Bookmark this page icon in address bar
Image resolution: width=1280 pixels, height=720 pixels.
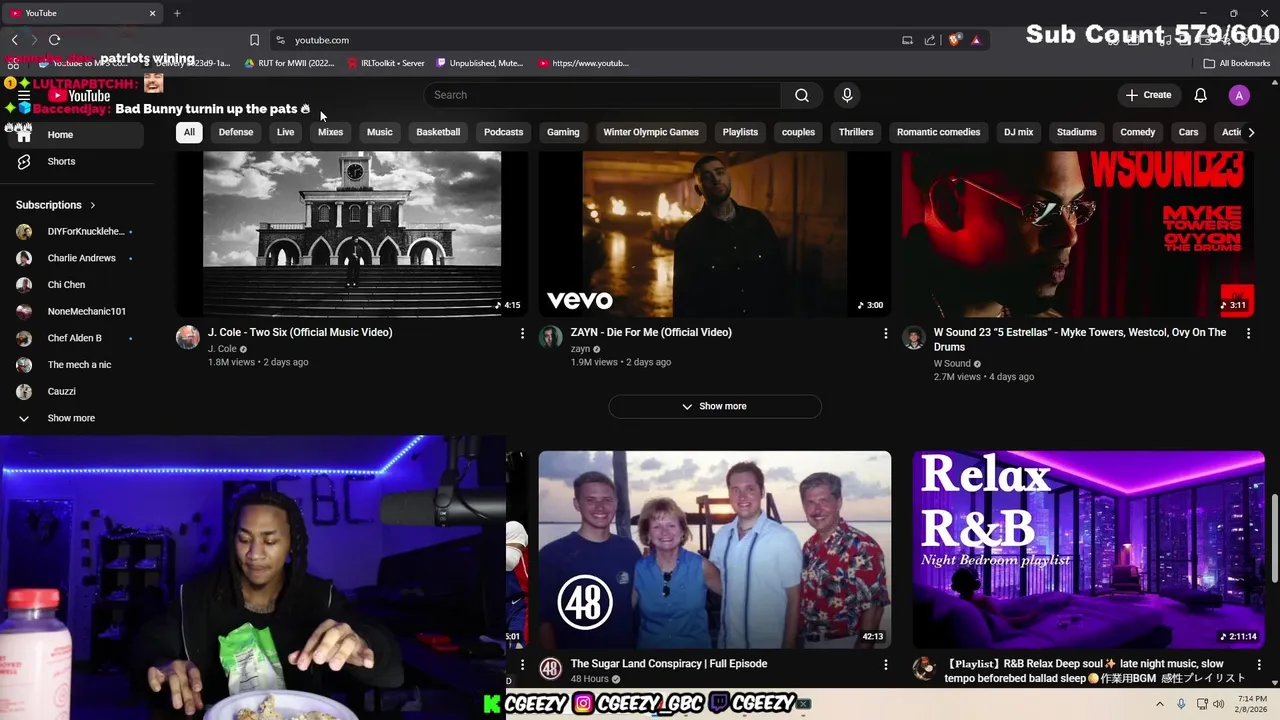254,40
